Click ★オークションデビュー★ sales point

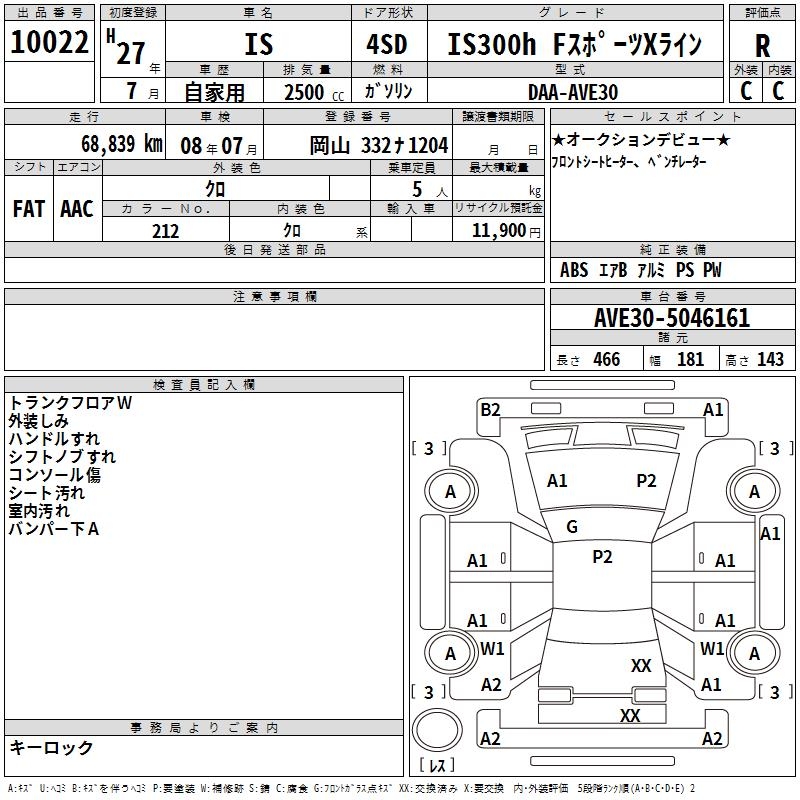641,139
